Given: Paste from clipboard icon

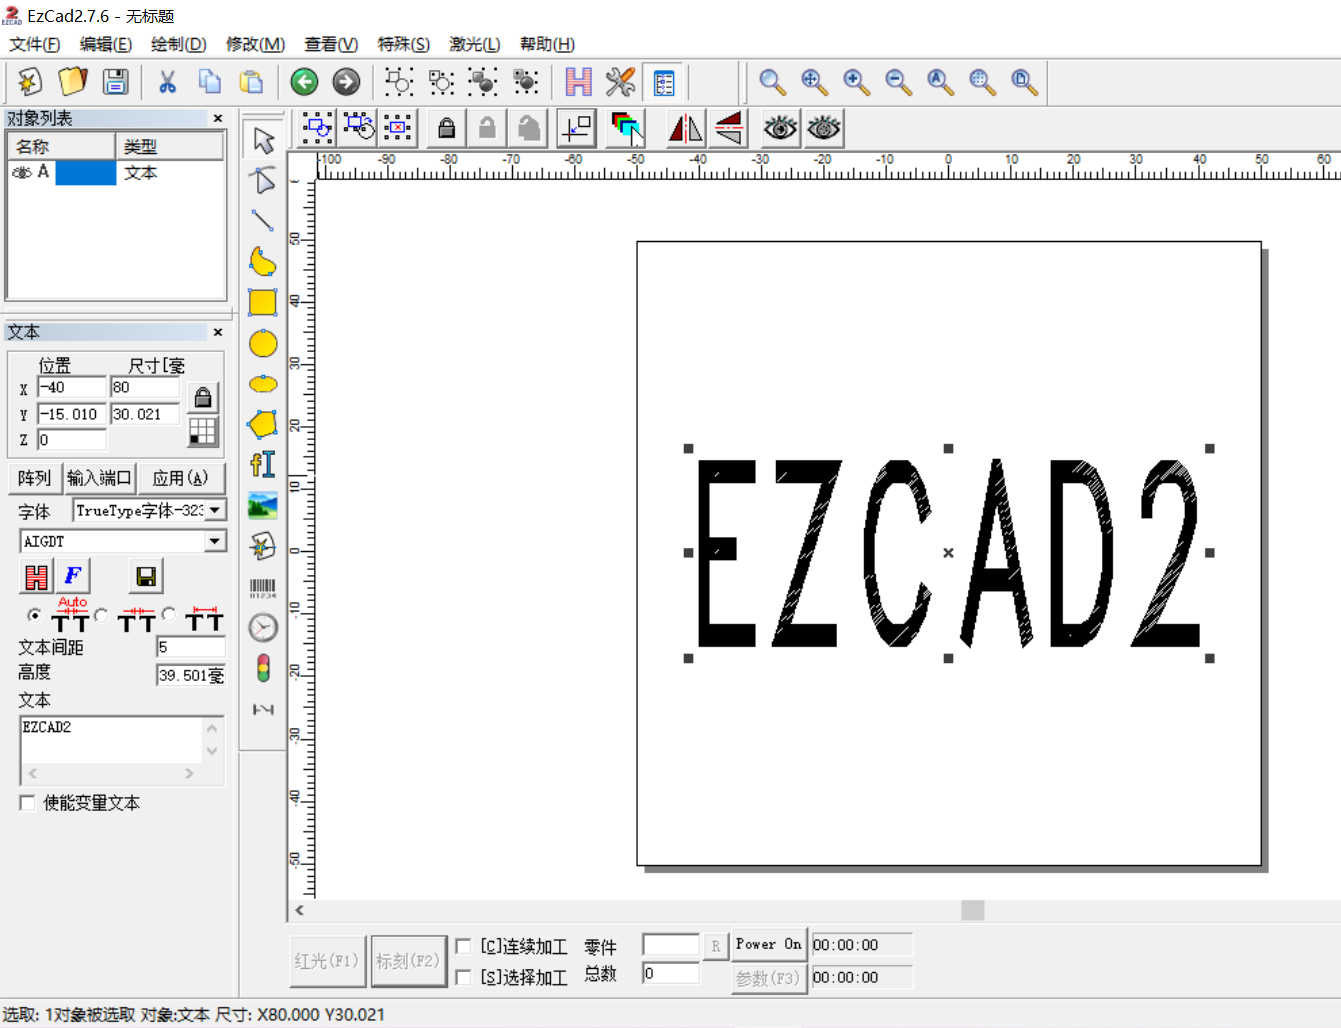Looking at the screenshot, I should point(252,81).
